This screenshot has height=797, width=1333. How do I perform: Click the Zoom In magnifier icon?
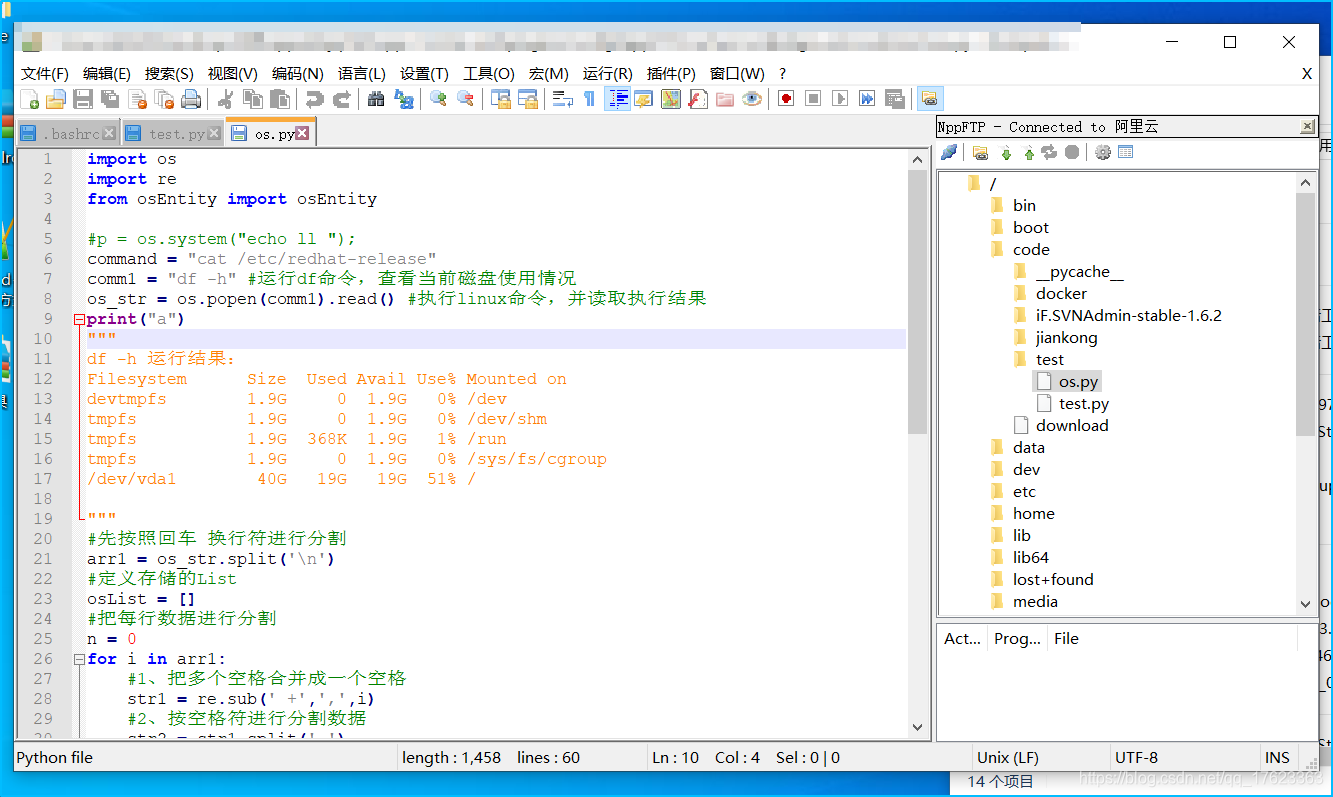click(x=438, y=99)
